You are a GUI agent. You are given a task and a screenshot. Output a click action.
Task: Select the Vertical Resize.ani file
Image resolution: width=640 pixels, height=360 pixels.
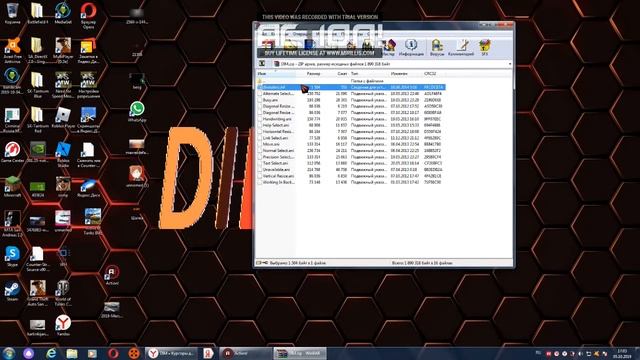(351, 176)
